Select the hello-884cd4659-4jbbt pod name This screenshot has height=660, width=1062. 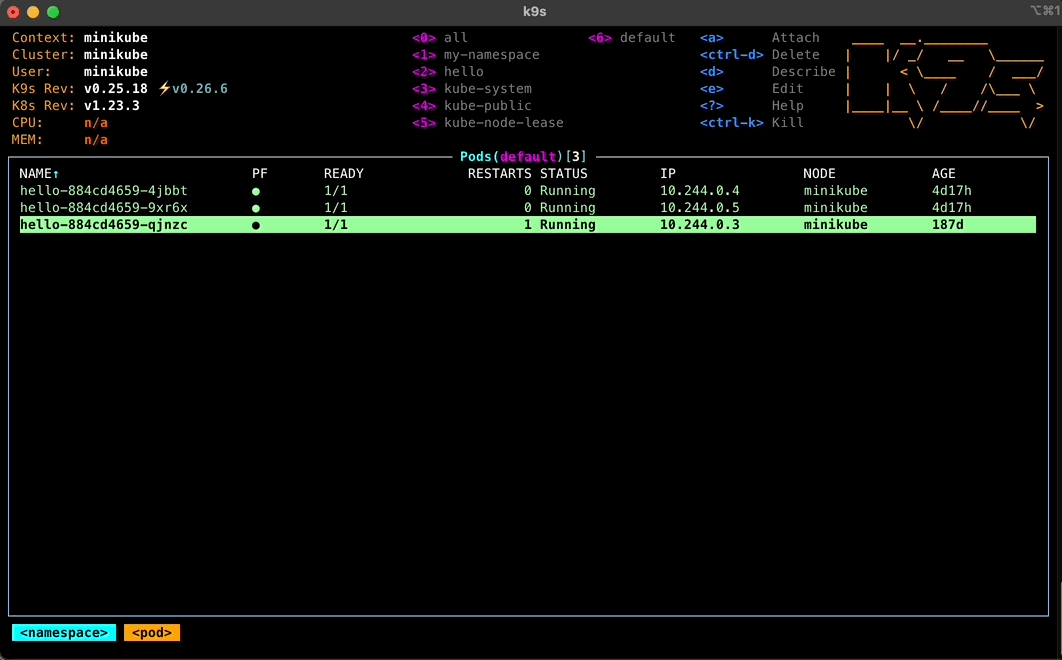[x=104, y=190]
